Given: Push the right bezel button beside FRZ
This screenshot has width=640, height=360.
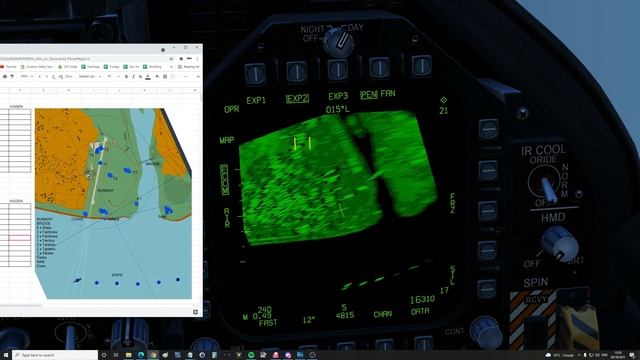Looking at the screenshot, I should [x=487, y=211].
